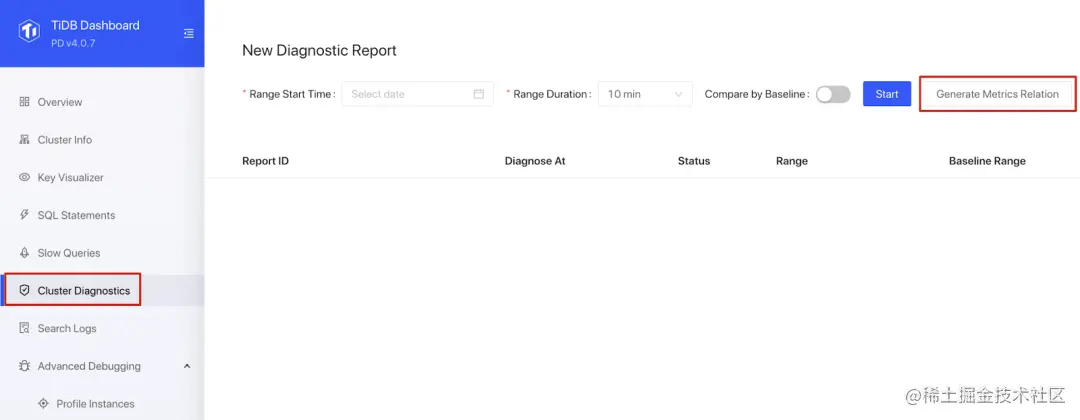
Task: Click the New Diagnostic Report heading
Action: click(x=320, y=50)
